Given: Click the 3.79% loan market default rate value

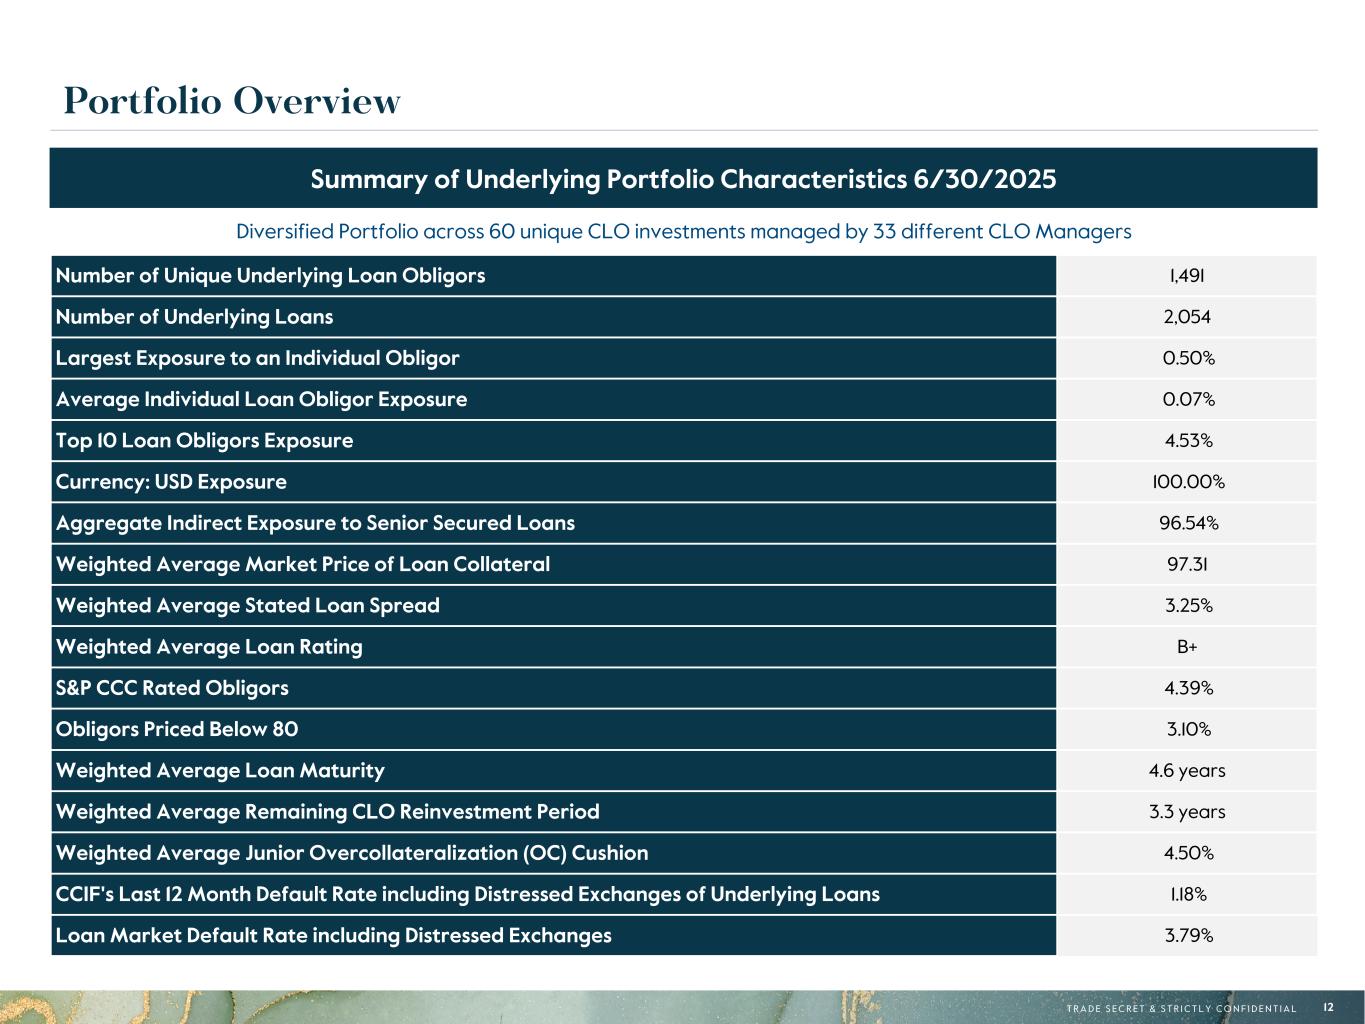Looking at the screenshot, I should (1187, 936).
